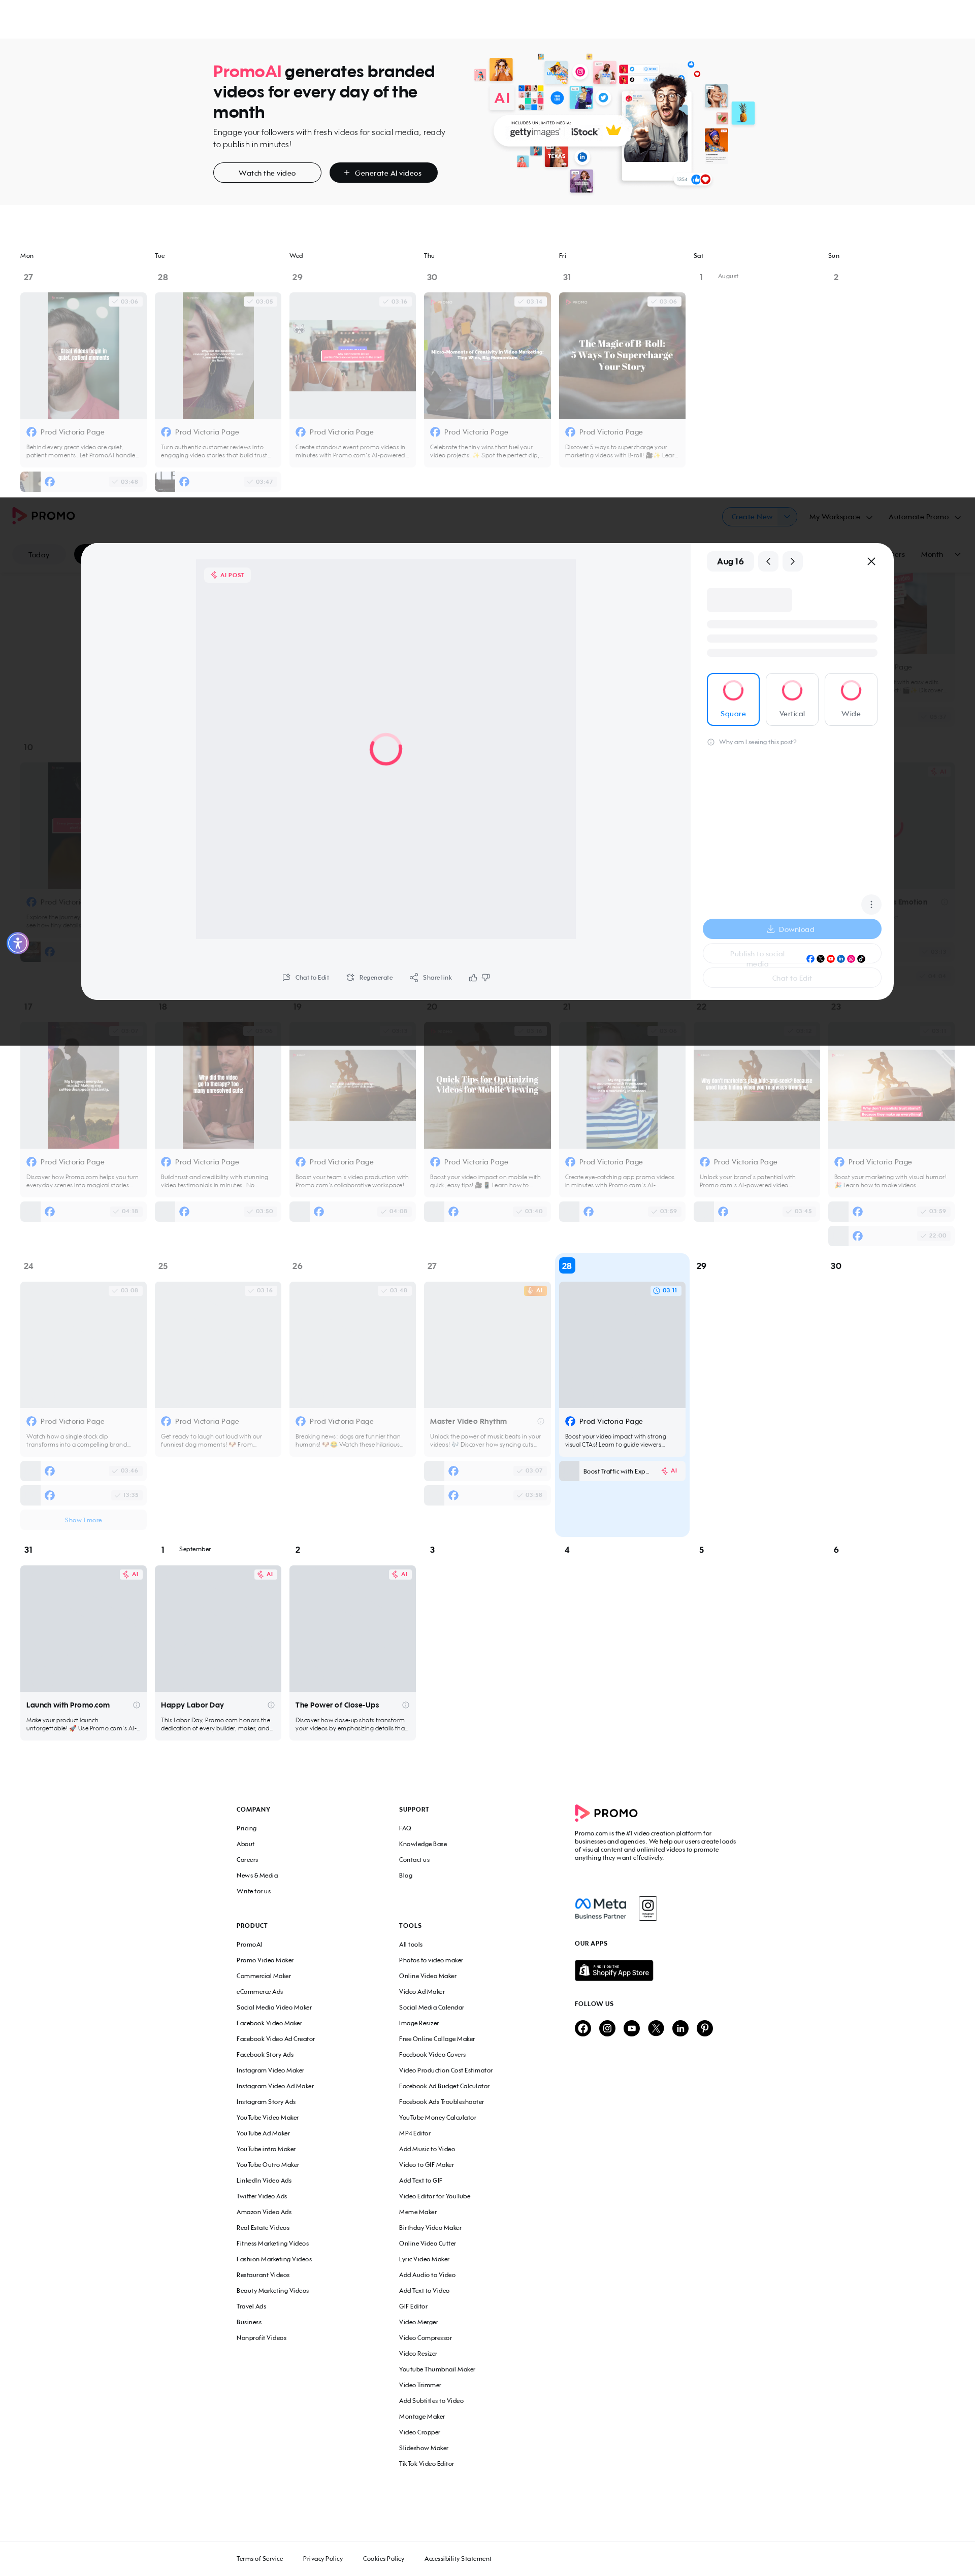Click the footer PROMO logo
The width and height of the screenshot is (975, 2576).
pyautogui.click(x=606, y=1813)
